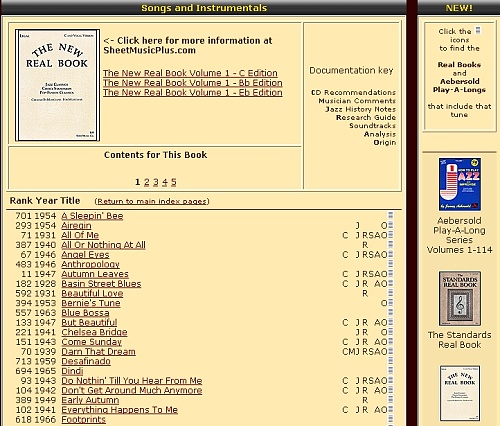The width and height of the screenshot is (500, 426).
Task: Open book icon for Don't Get Around Much Anymore
Action: pyautogui.click(x=391, y=390)
